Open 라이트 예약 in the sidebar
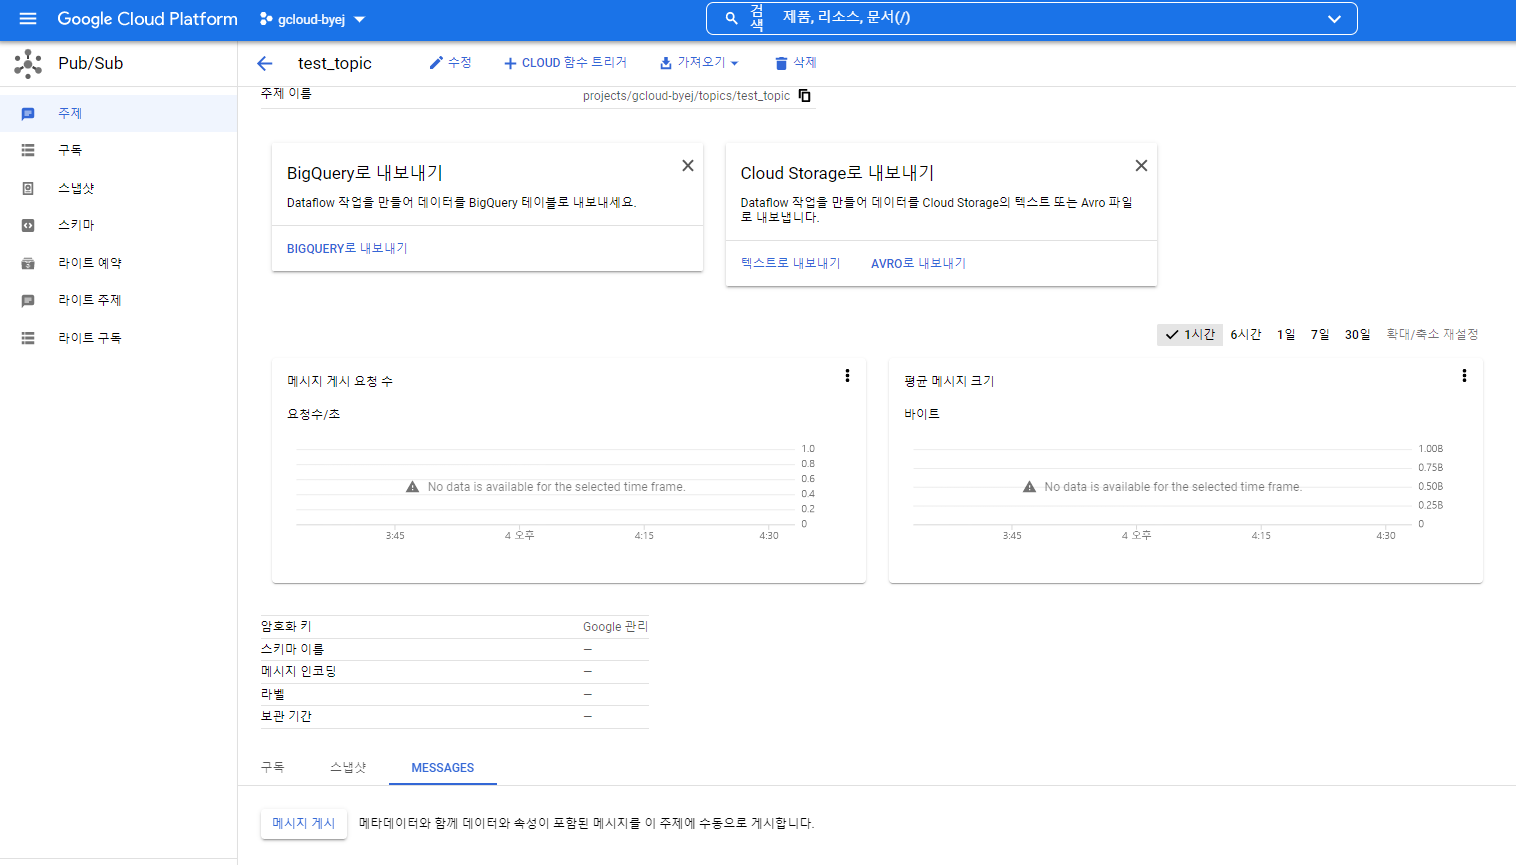 (x=90, y=263)
